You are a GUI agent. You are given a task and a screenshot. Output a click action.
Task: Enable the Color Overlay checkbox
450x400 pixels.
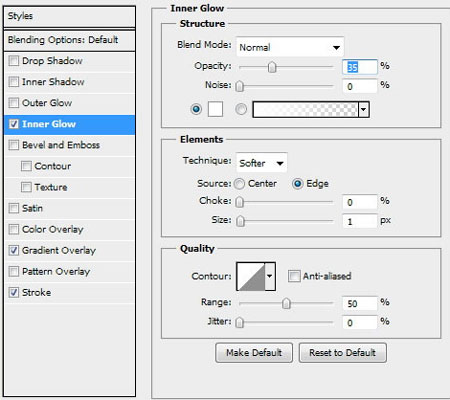(14, 230)
